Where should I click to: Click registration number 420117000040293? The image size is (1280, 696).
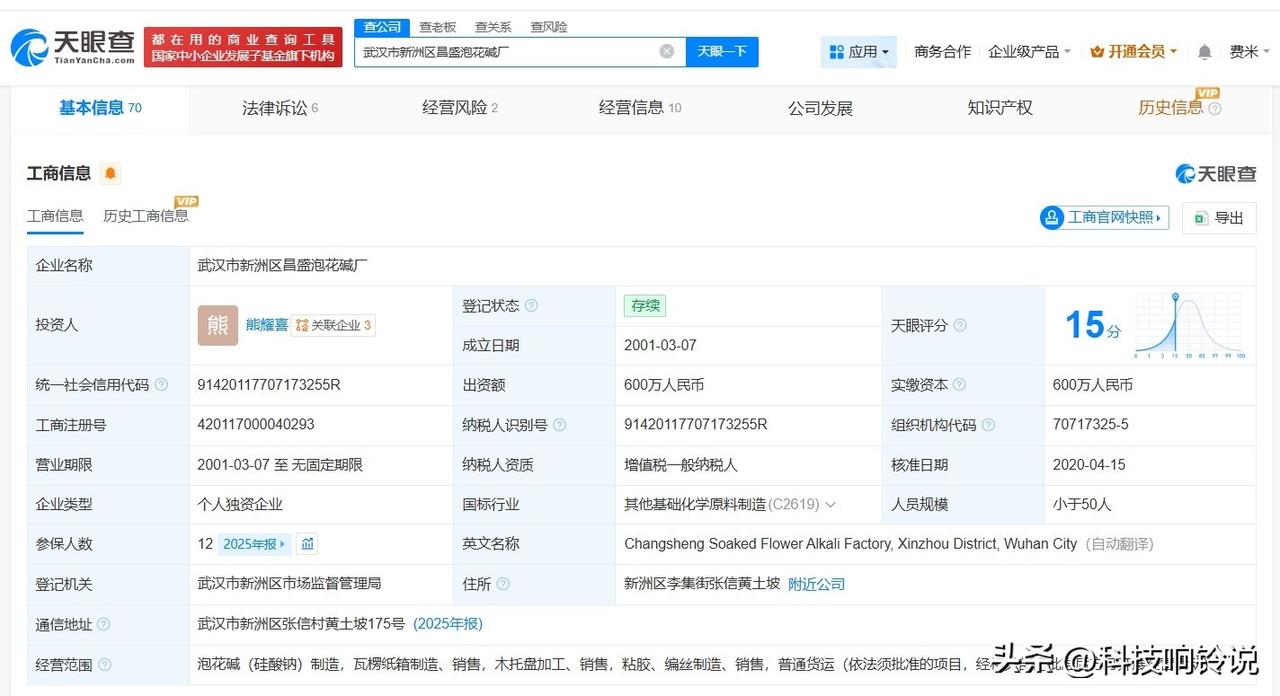[256, 425]
